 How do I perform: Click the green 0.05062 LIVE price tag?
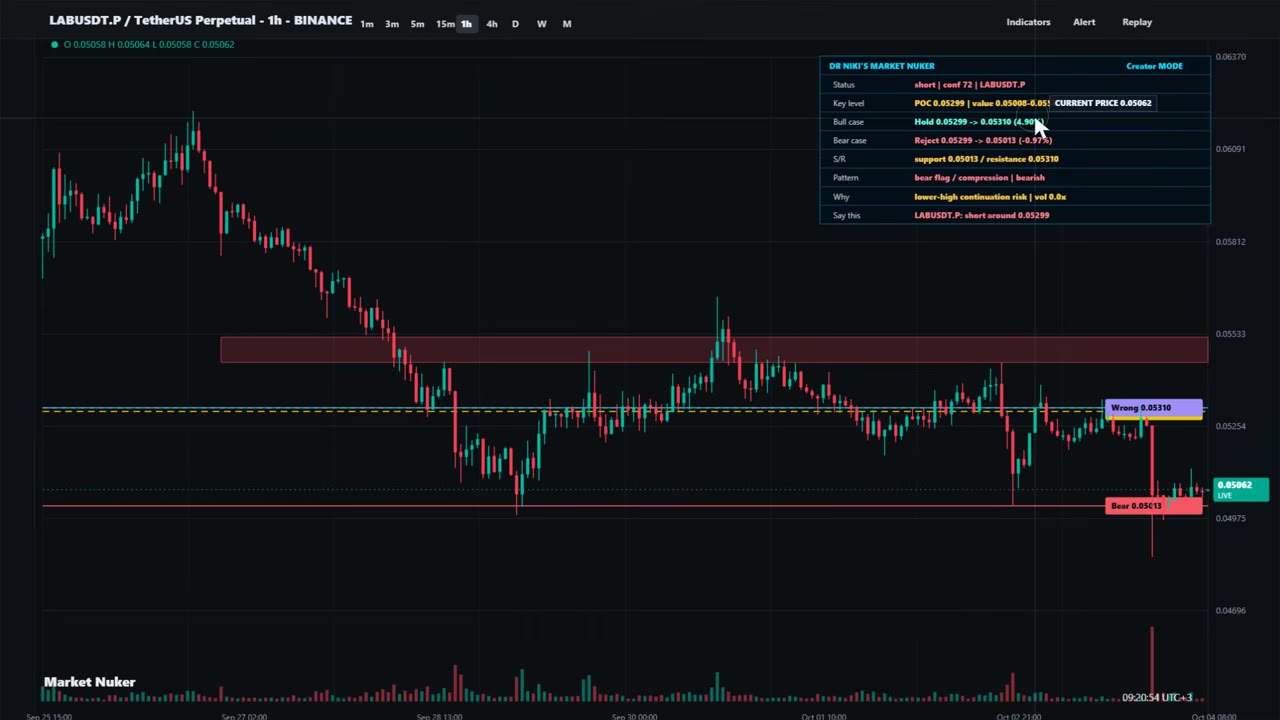(x=1241, y=489)
